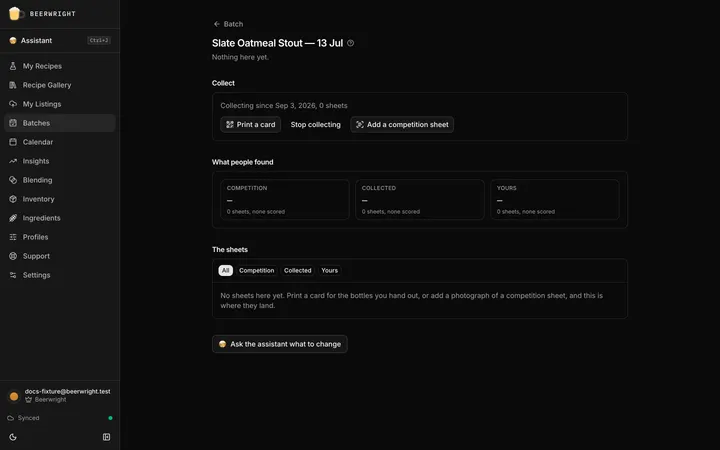
Task: Click the Synced cloud status icon
Action: [11, 418]
